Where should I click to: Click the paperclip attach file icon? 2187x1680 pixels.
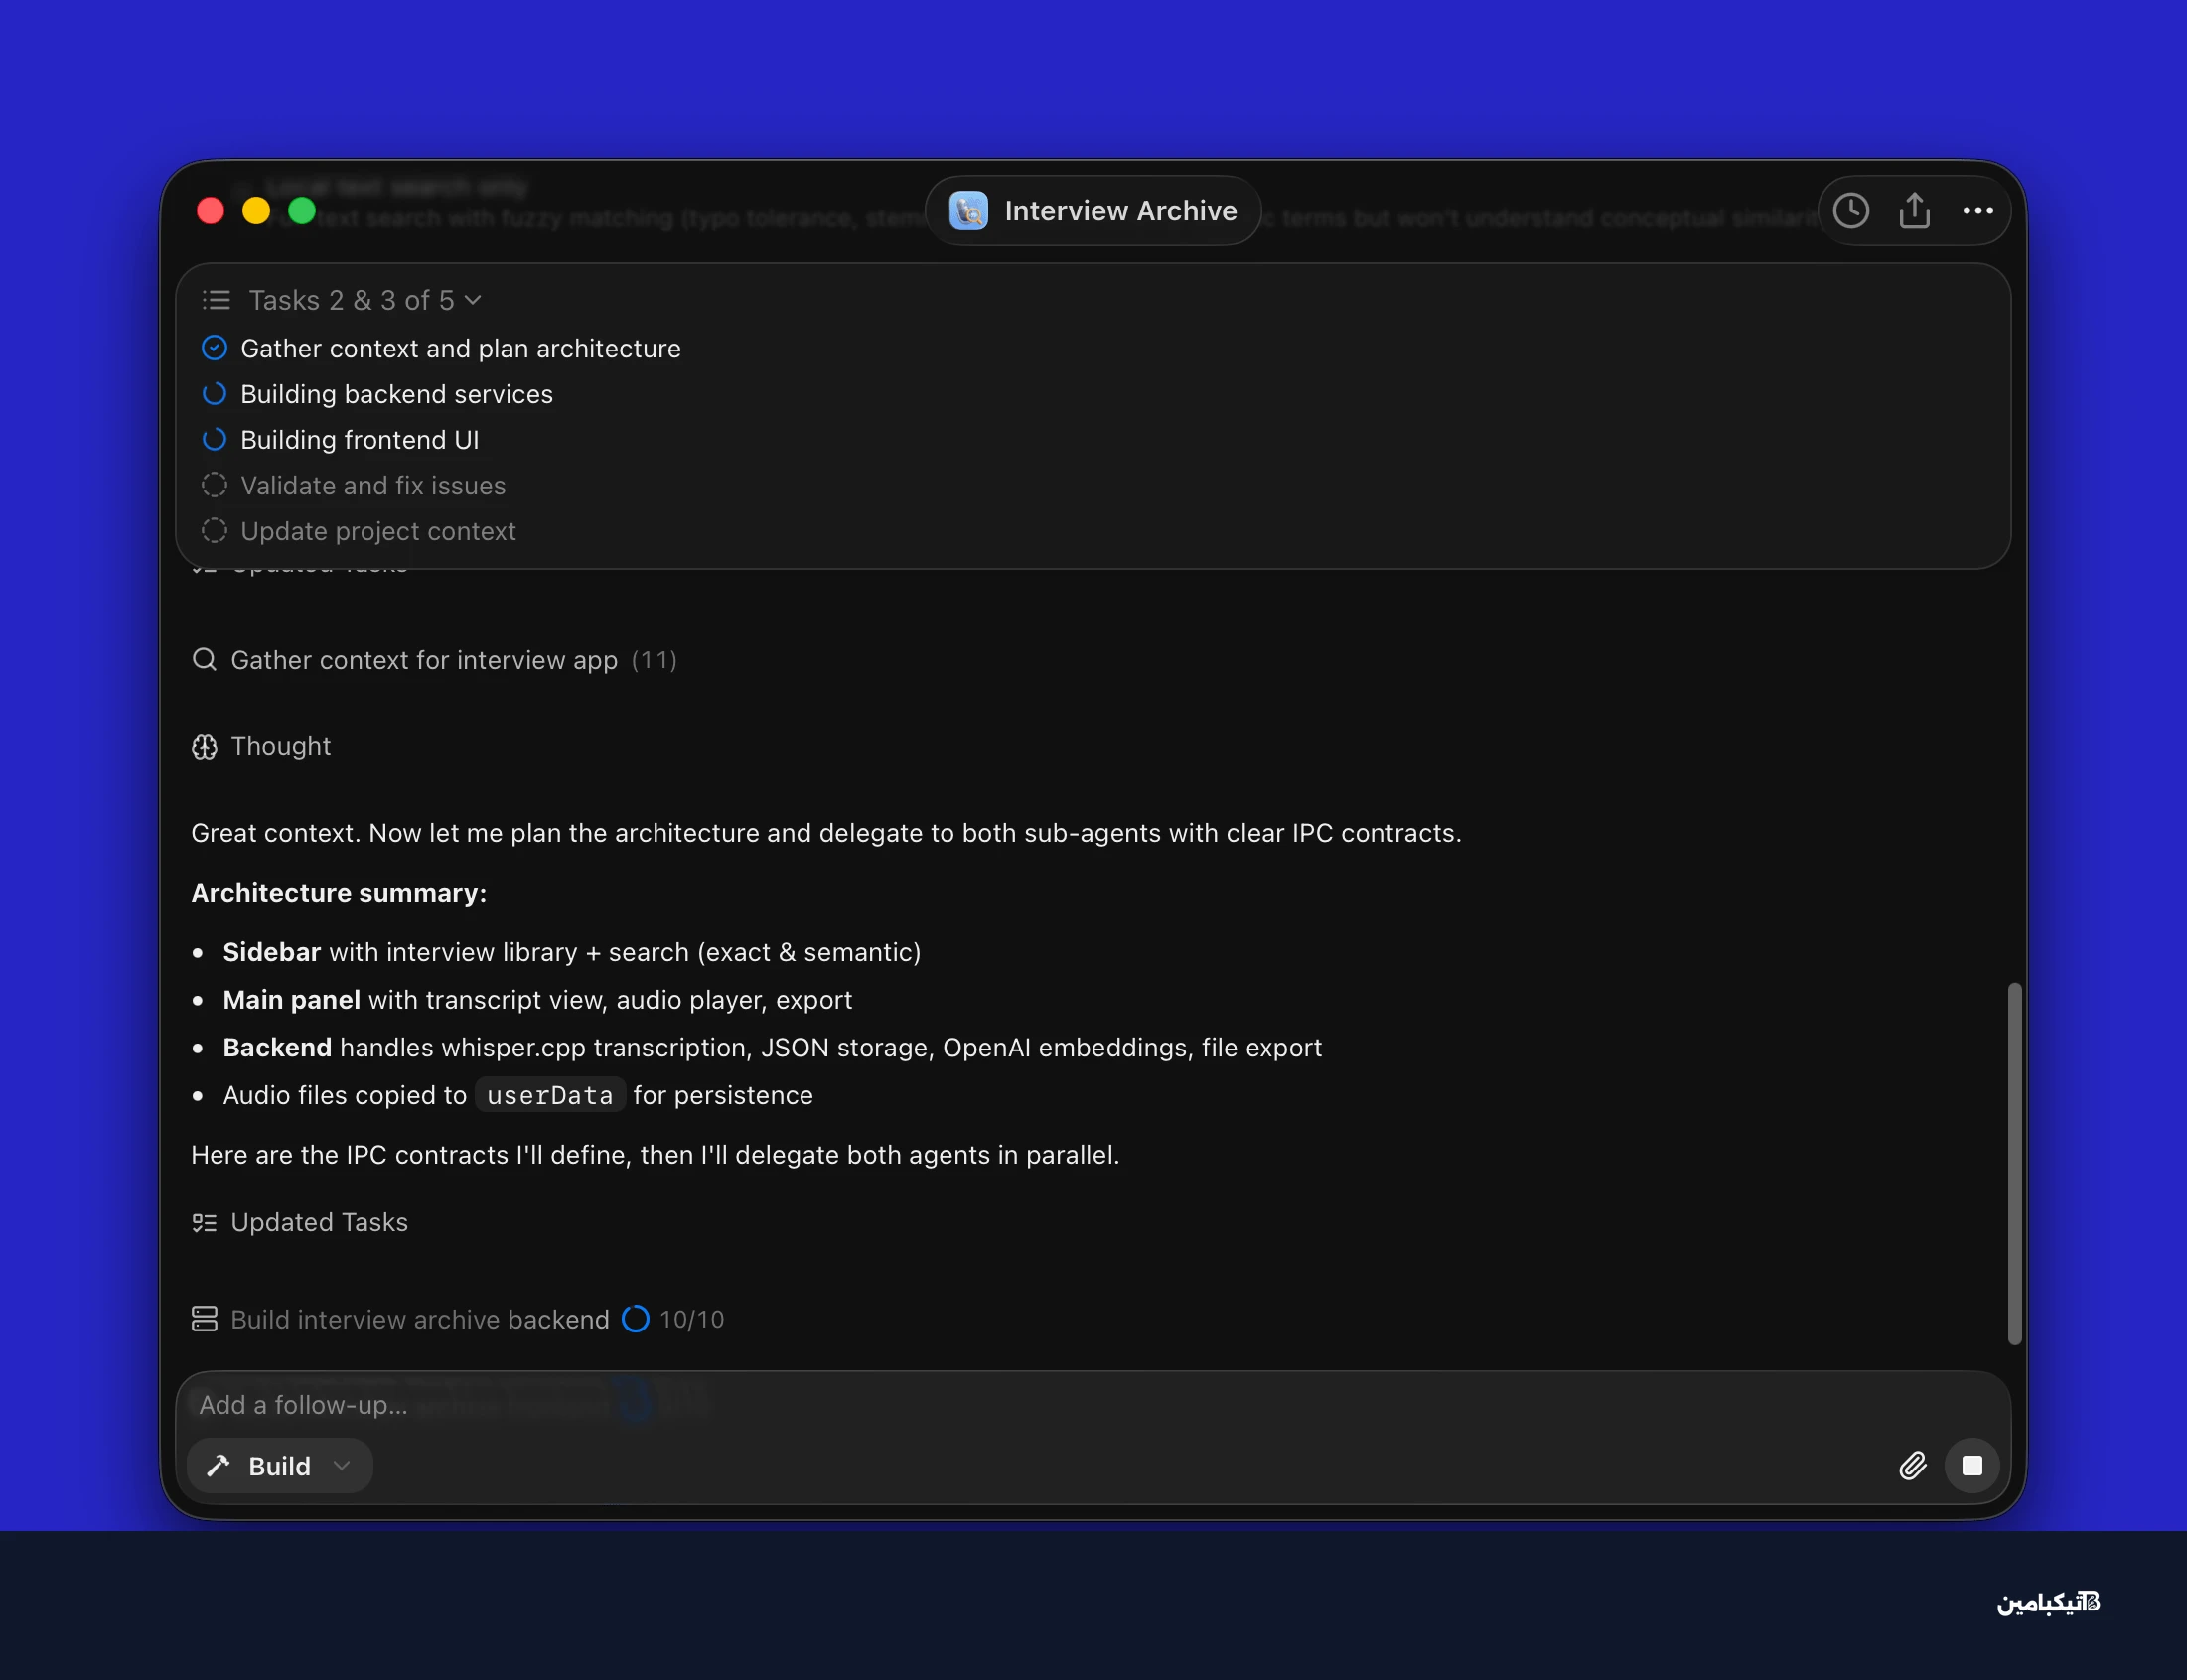(1912, 1466)
